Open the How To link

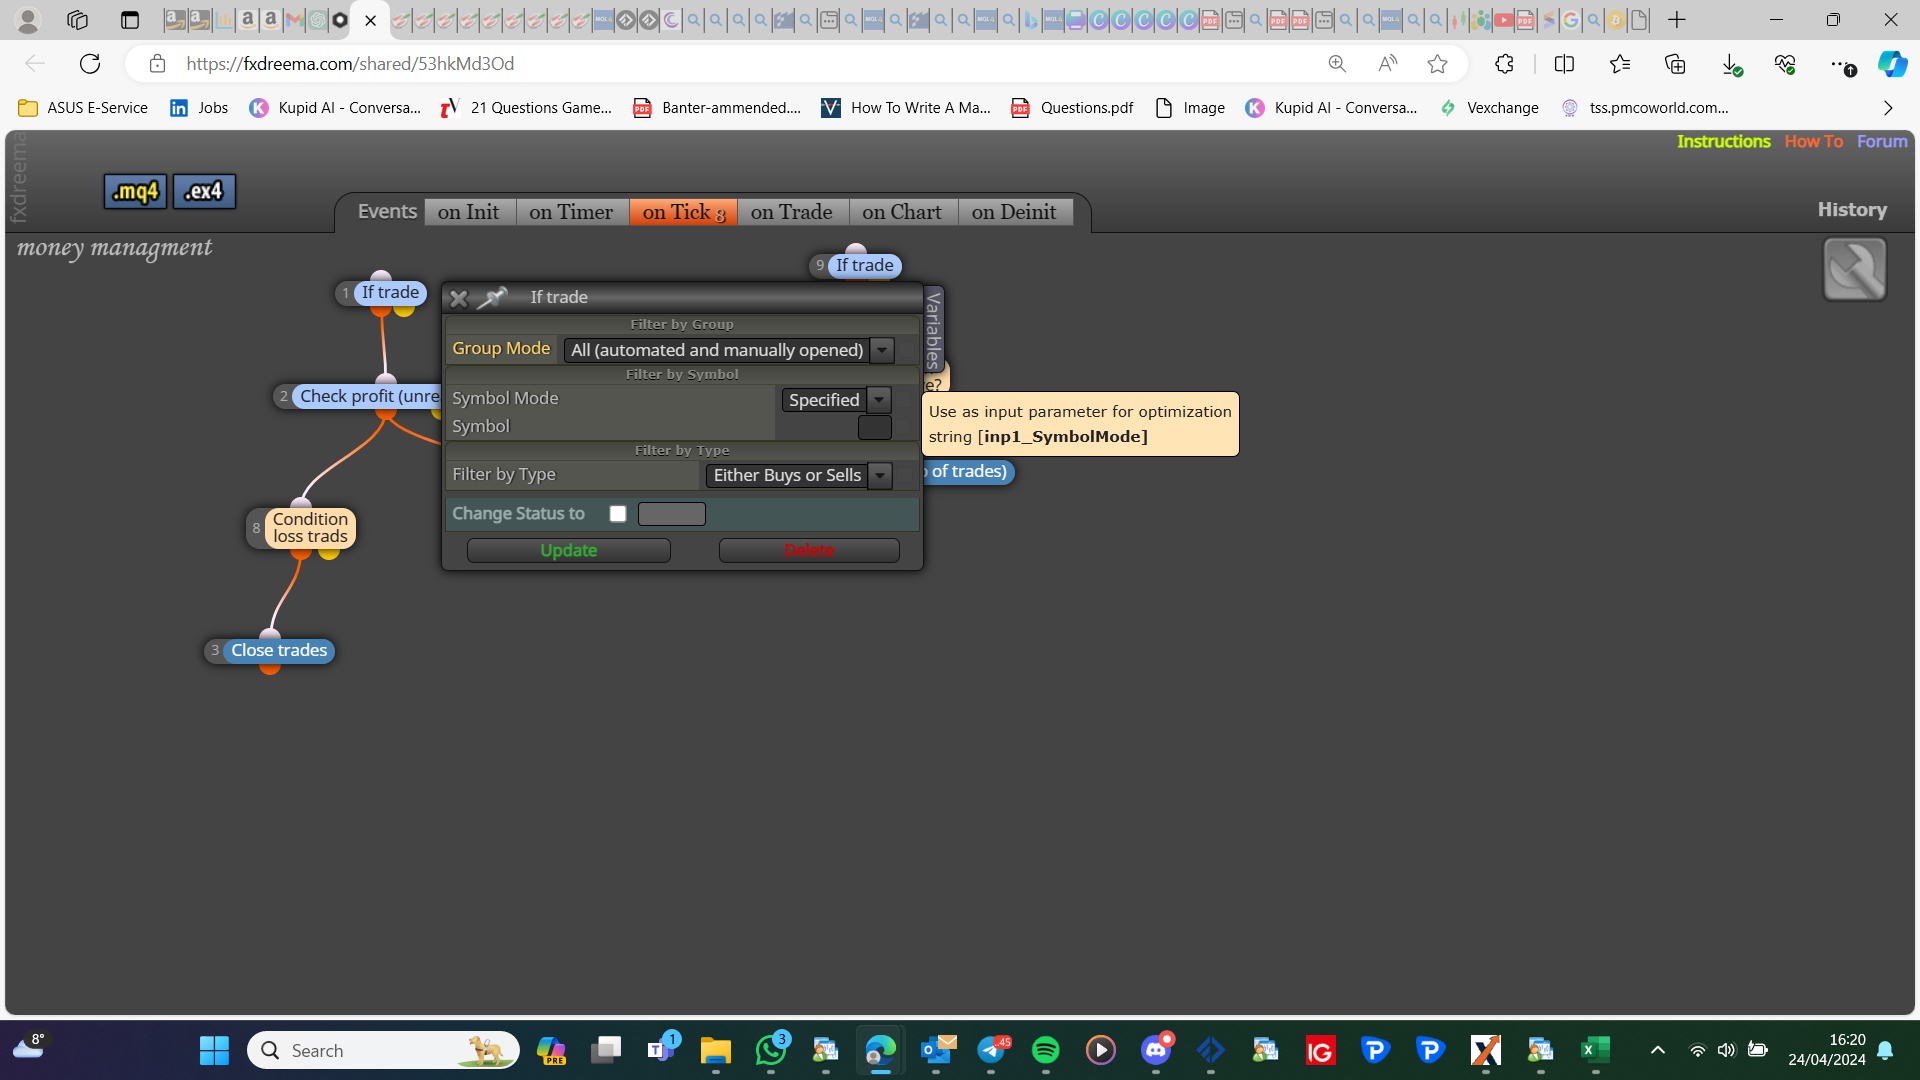click(1814, 141)
